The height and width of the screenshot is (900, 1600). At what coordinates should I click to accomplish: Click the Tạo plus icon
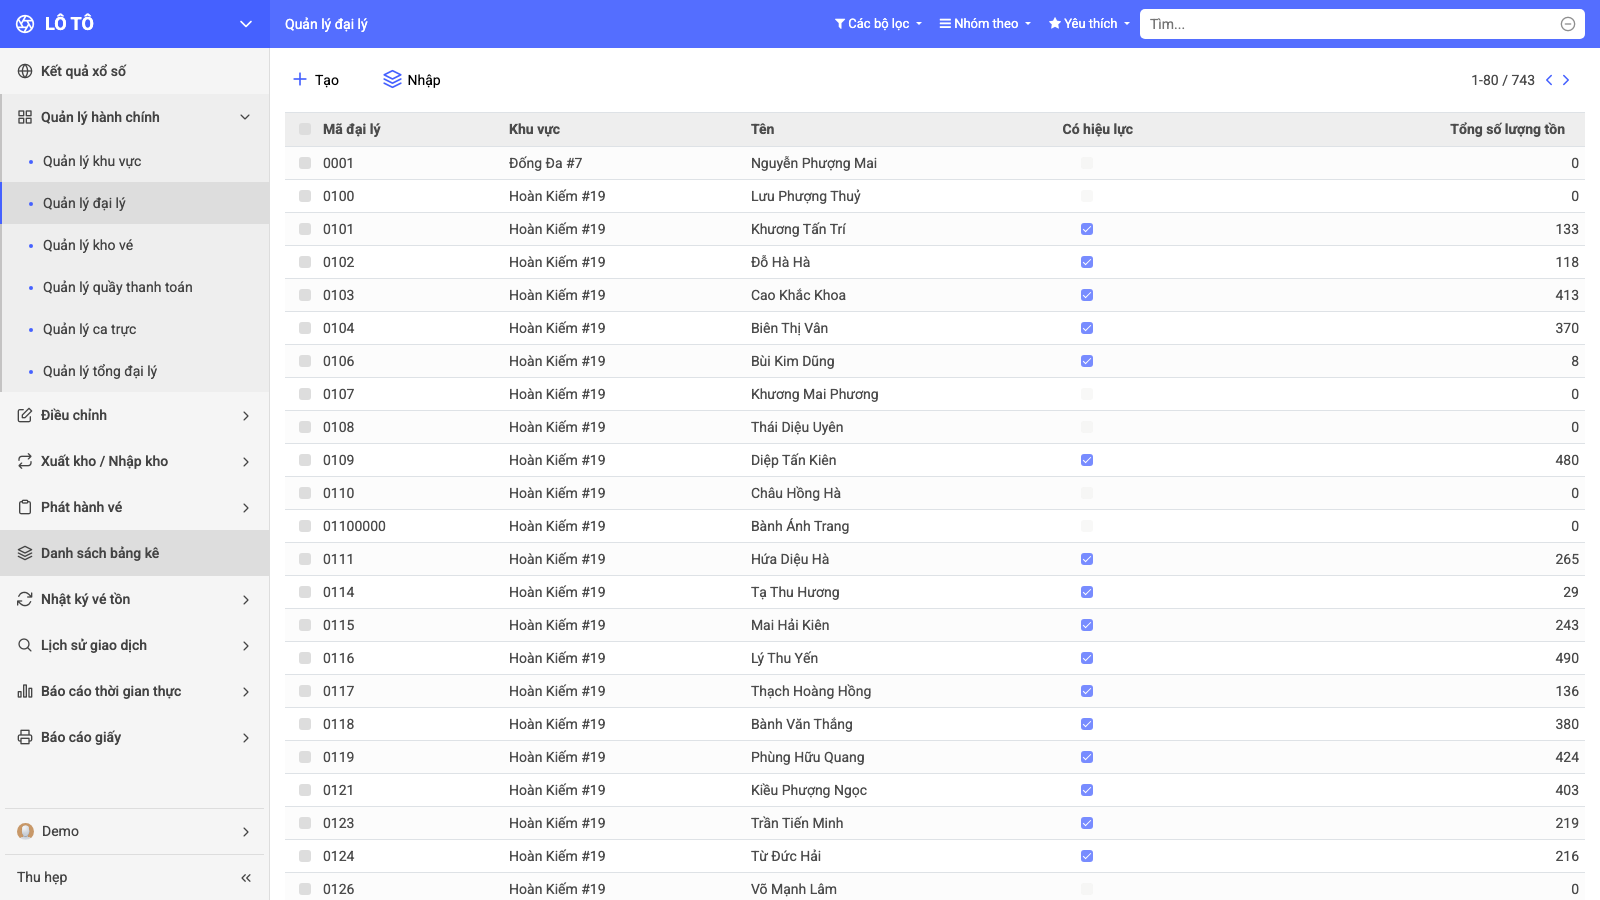299,79
